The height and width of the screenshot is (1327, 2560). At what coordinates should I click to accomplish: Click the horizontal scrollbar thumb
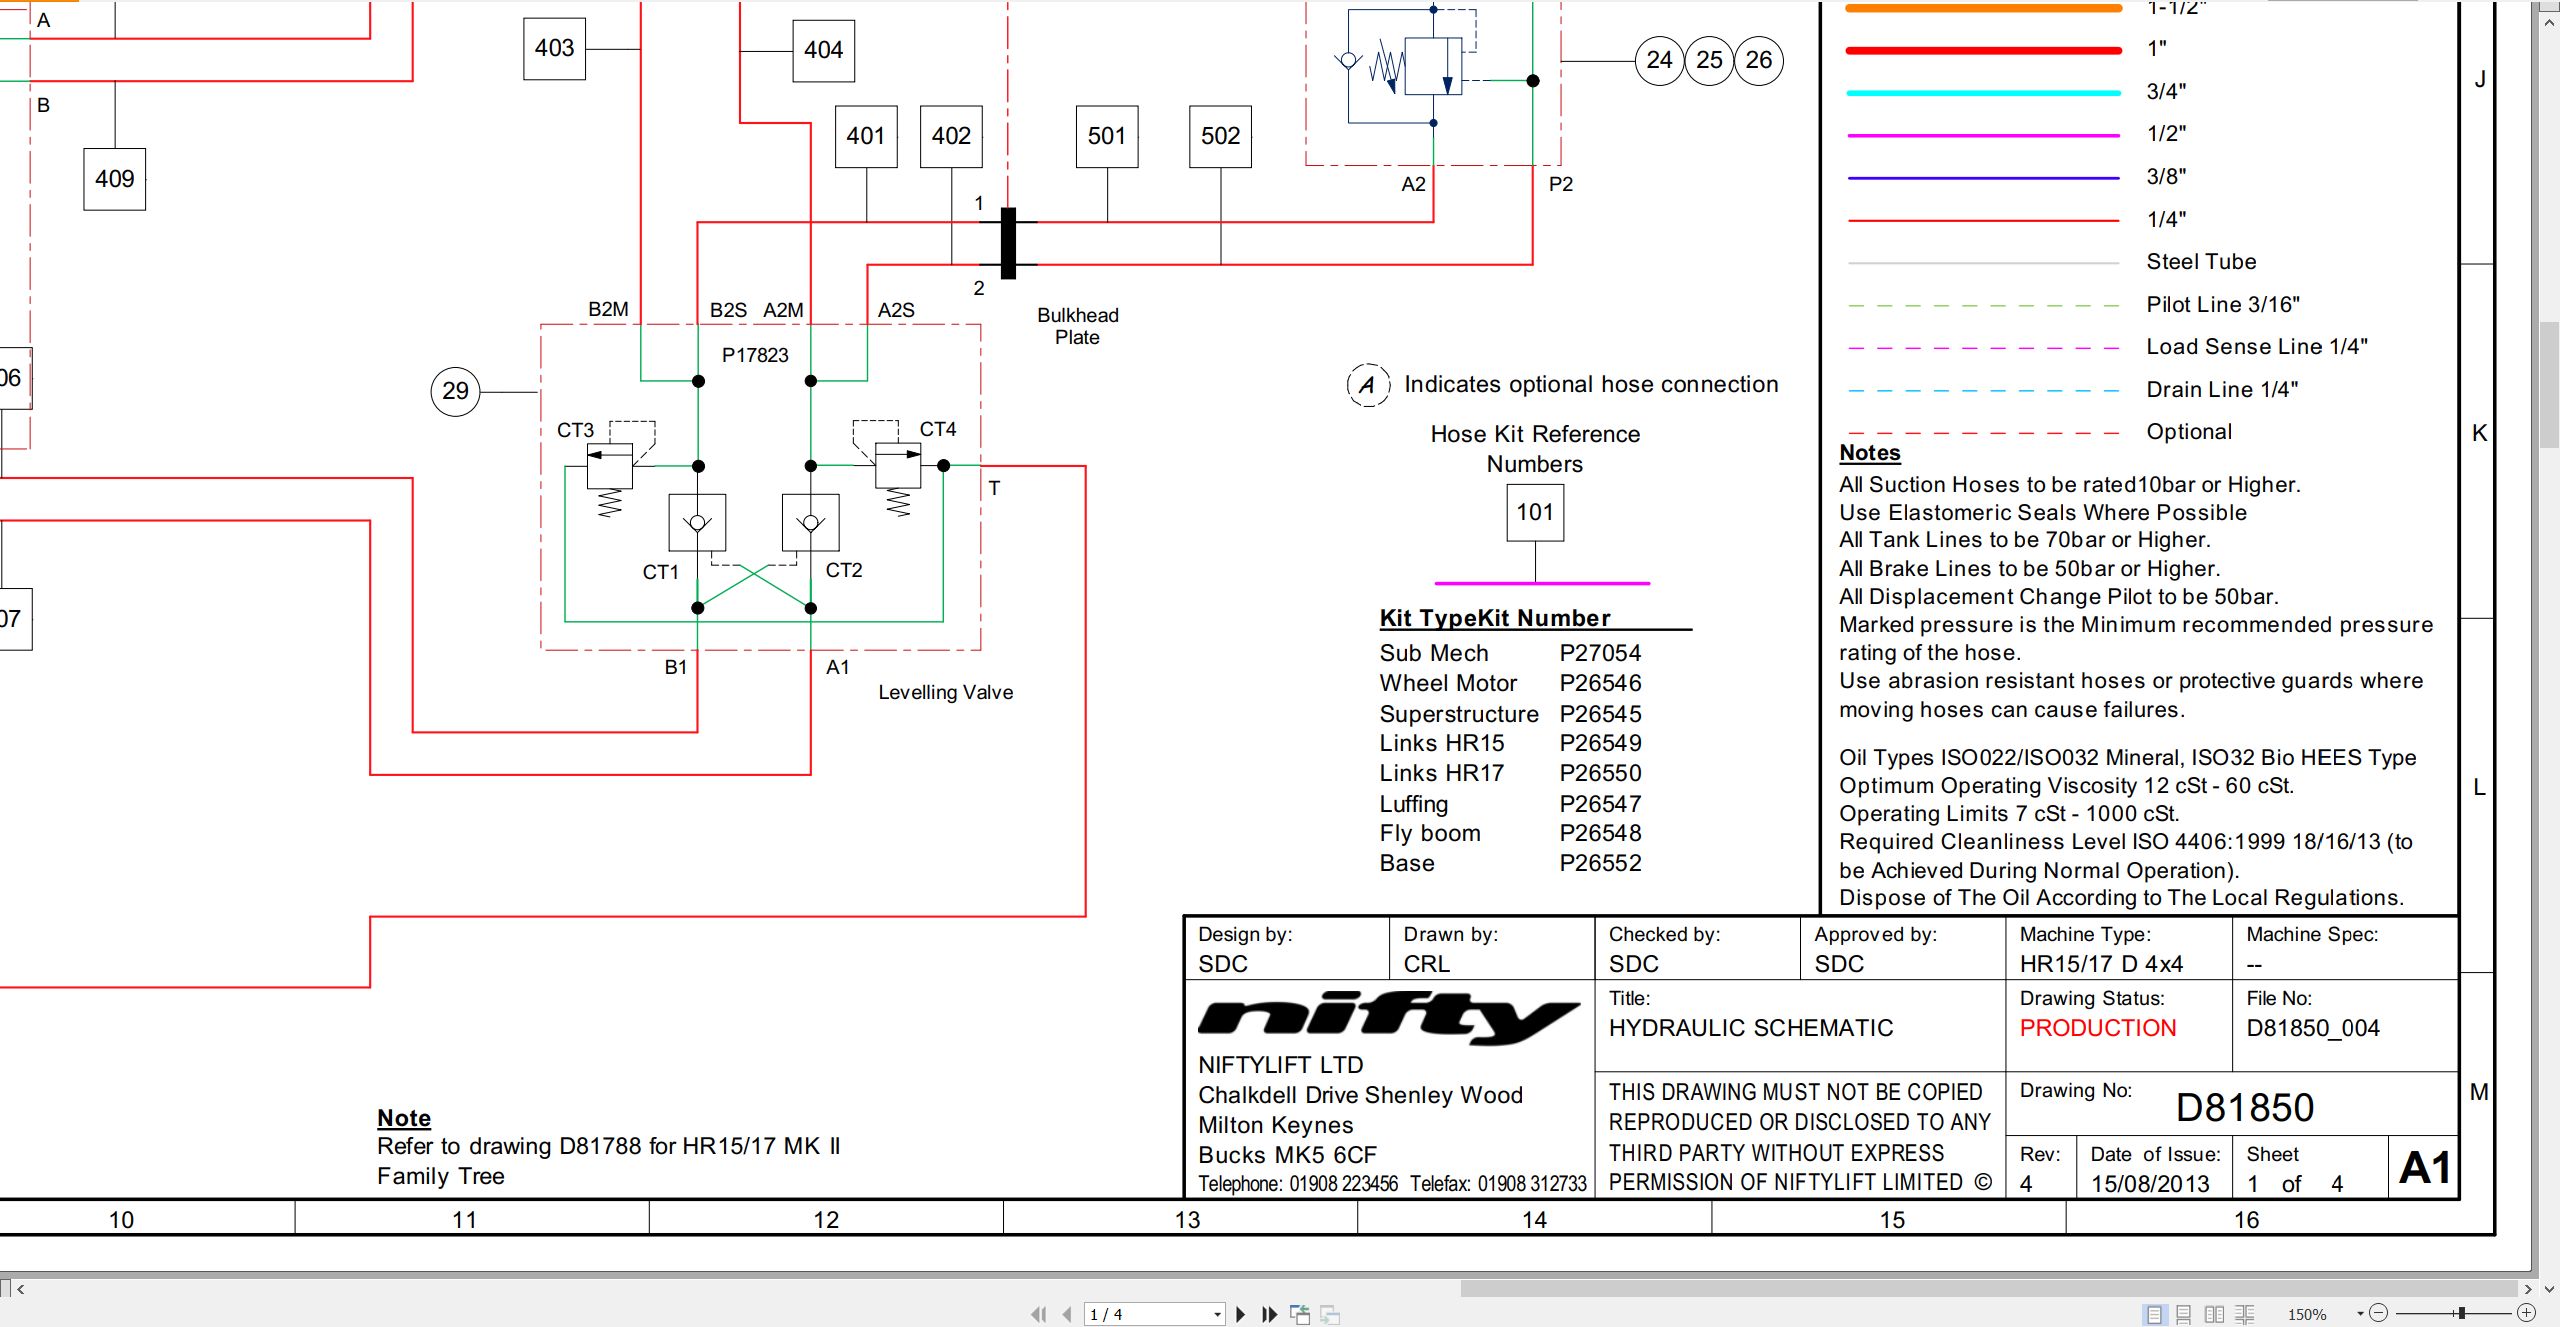[1988, 1289]
